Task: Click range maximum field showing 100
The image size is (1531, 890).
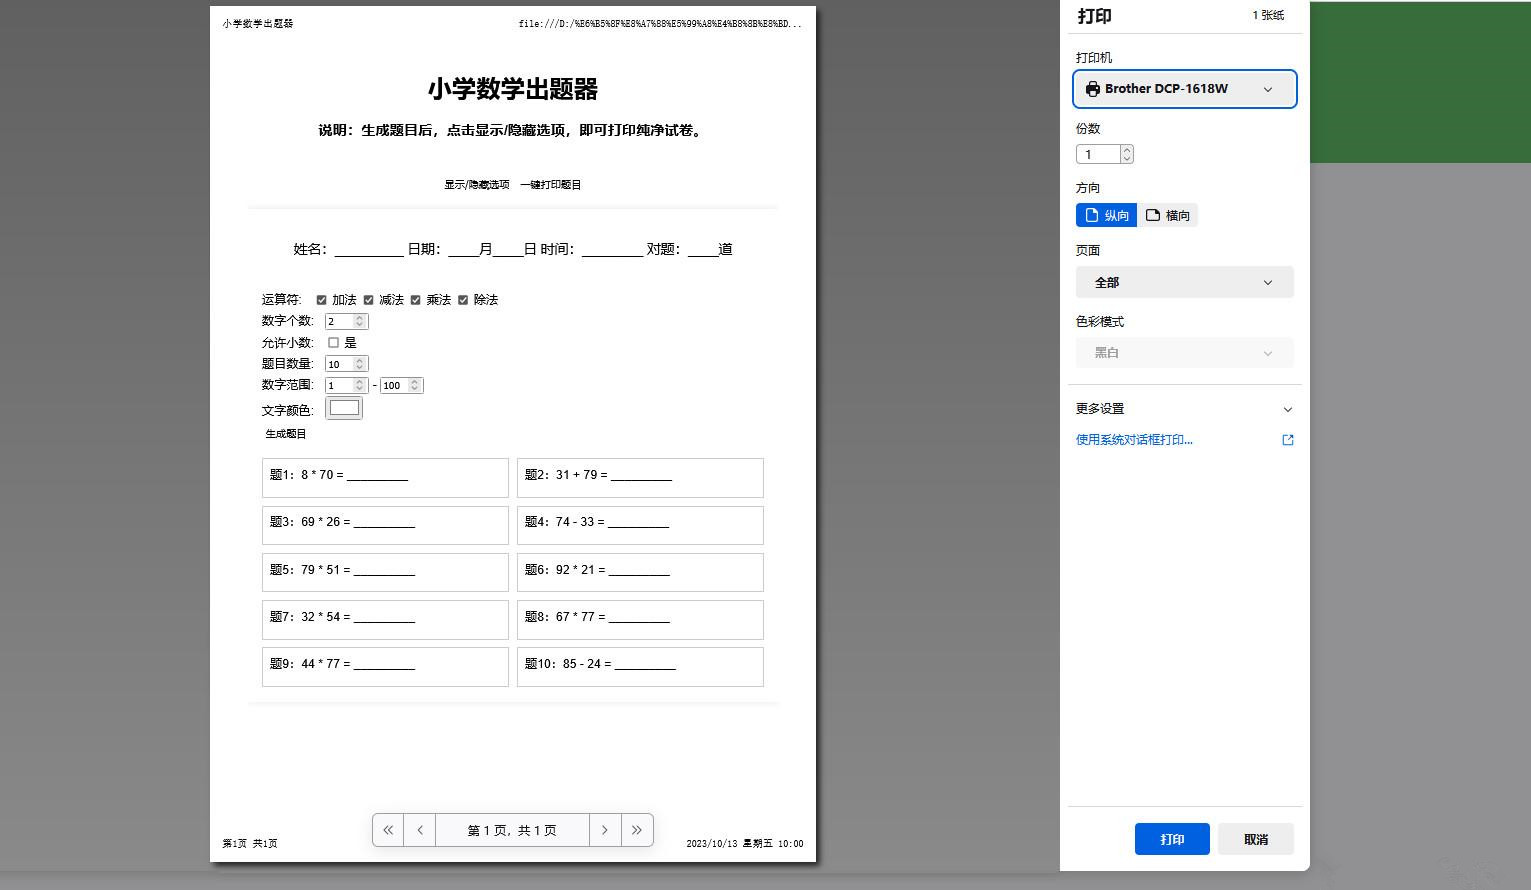Action: click(x=402, y=385)
